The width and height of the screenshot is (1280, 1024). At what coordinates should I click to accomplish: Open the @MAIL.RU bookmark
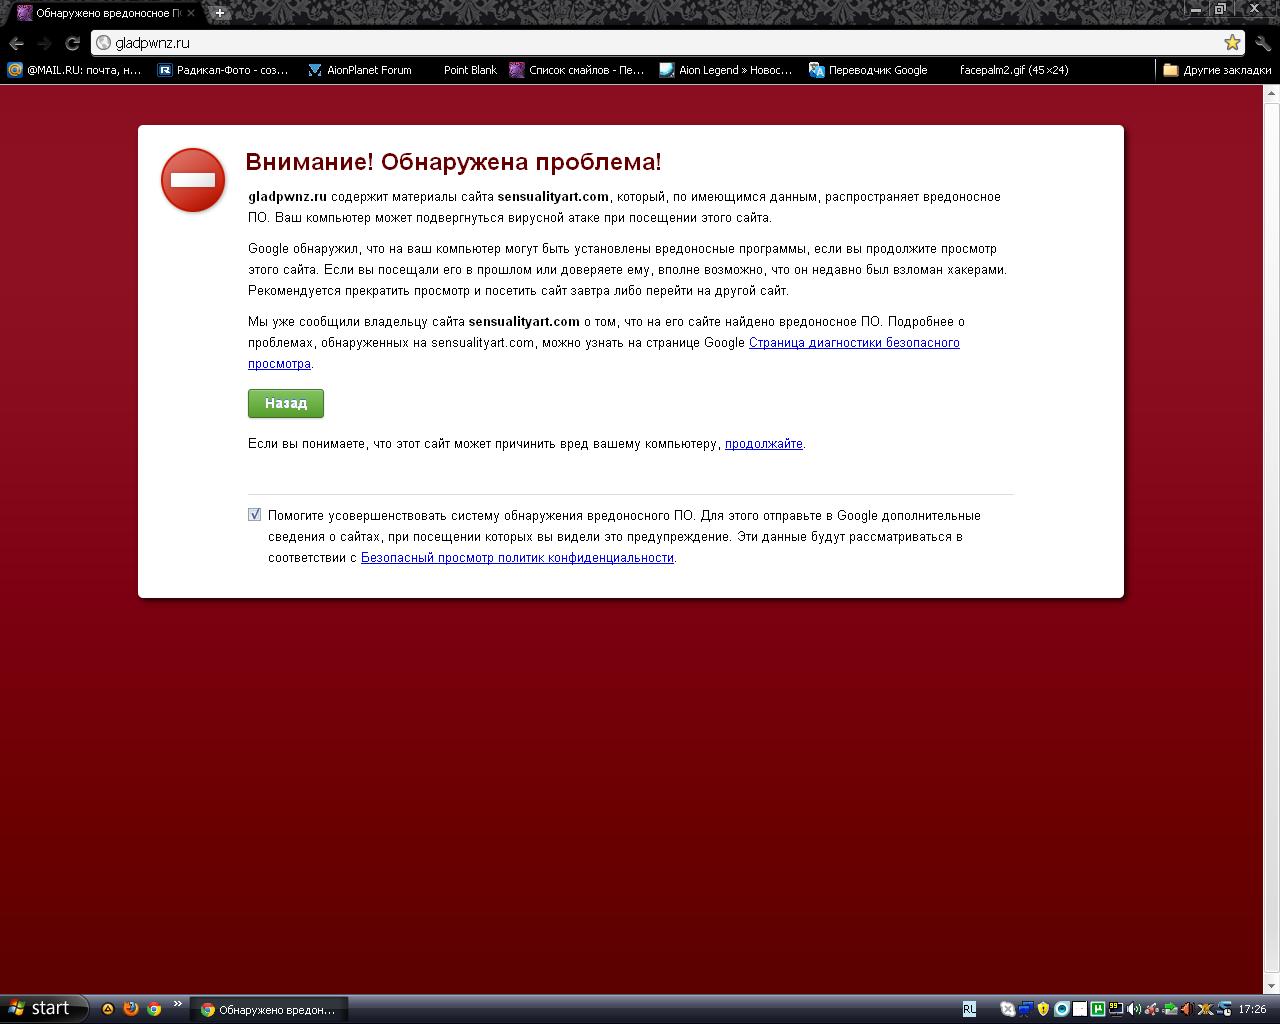[74, 70]
